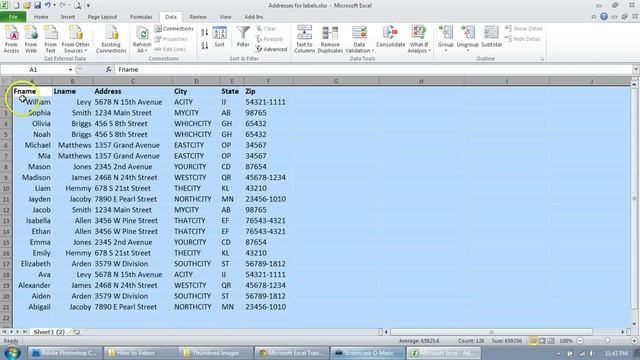
Task: Switch to the Home tab
Action: (x=41, y=17)
